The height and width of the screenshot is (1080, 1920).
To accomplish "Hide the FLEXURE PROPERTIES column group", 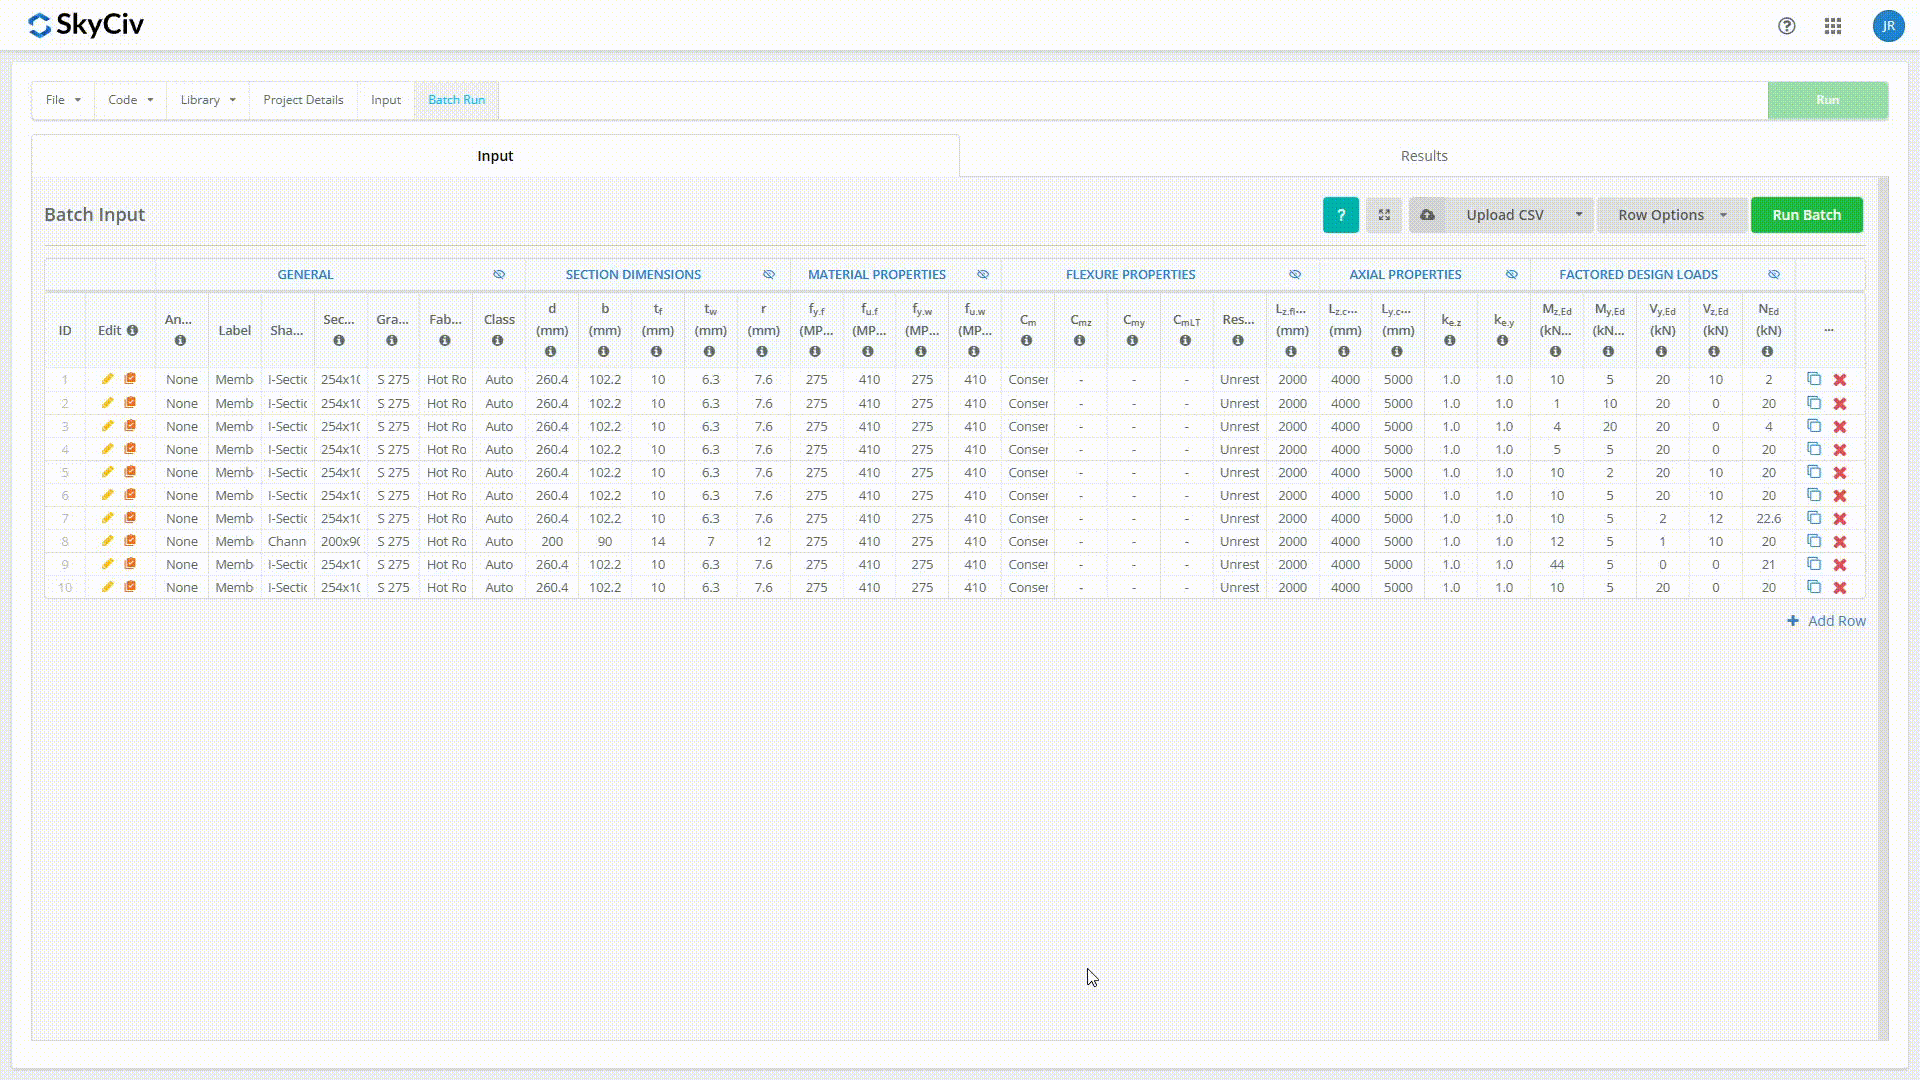I will tap(1295, 274).
